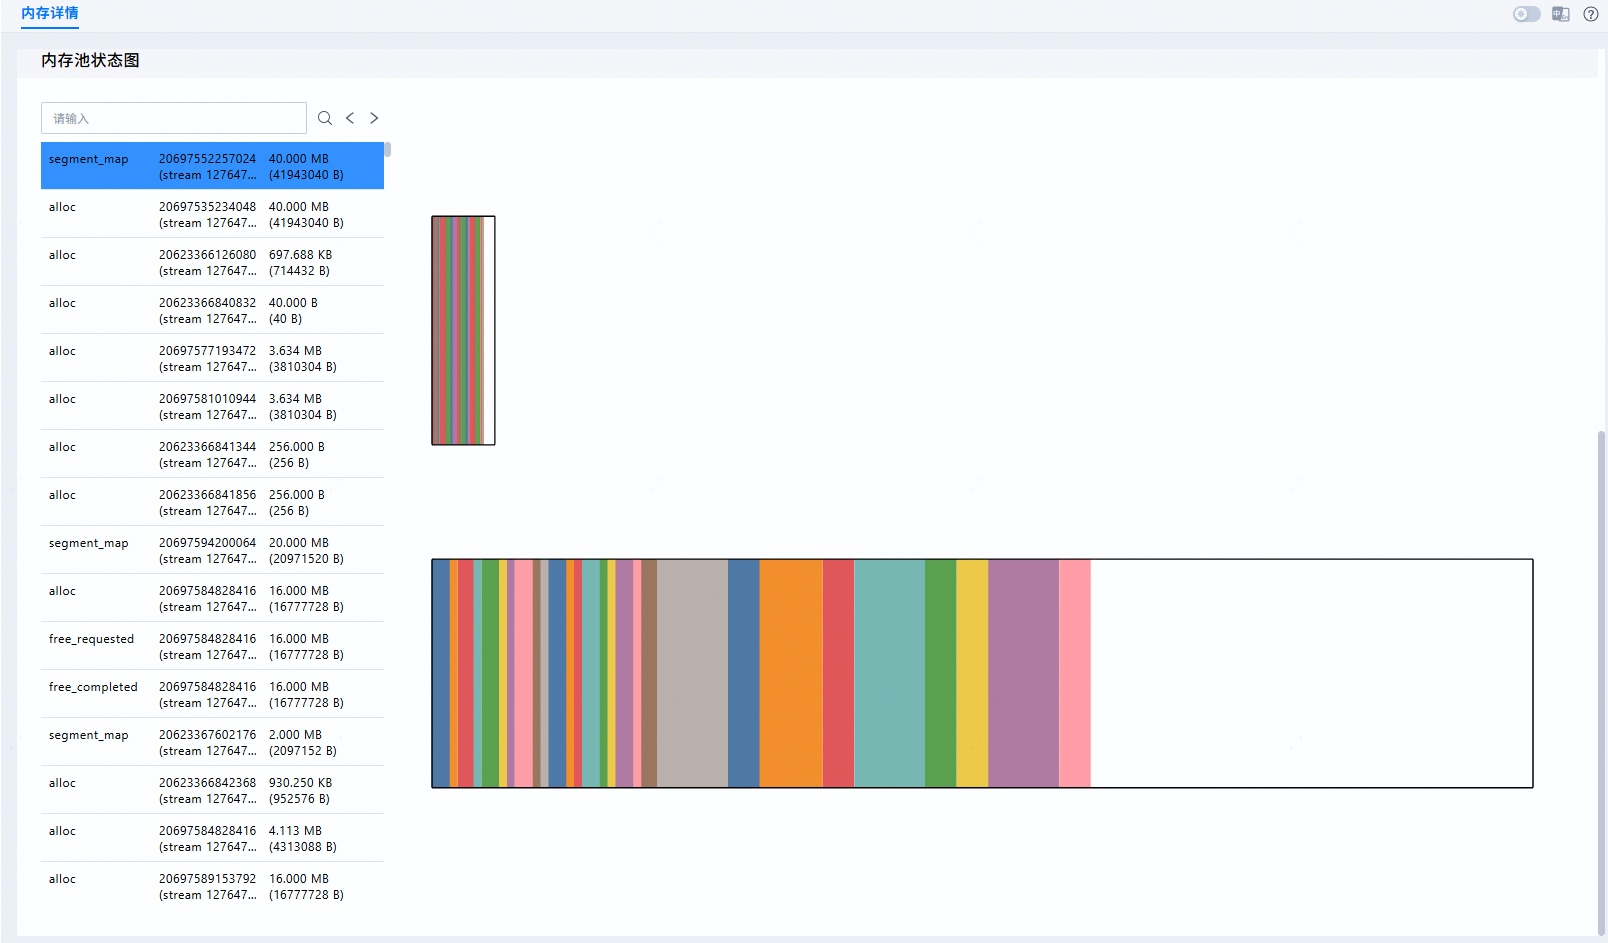Screen dimensions: 1608x943
Task: Click the search magnifier icon
Action: tap(325, 118)
